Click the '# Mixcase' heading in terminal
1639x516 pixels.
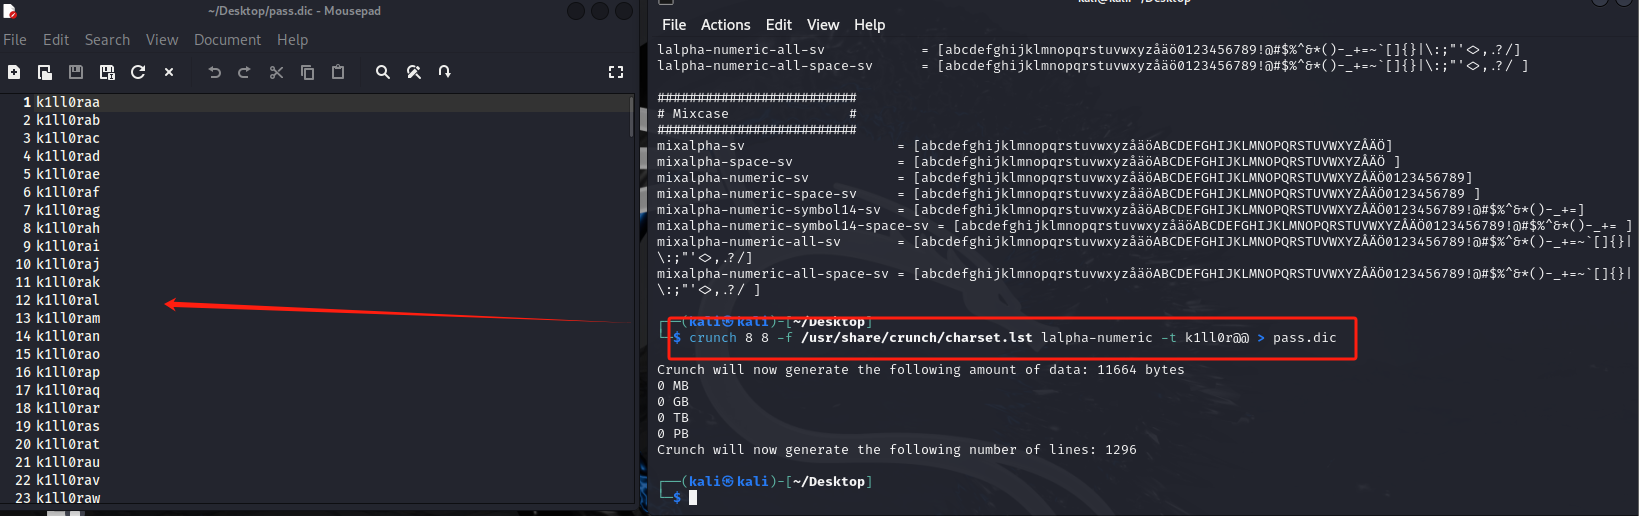coord(693,114)
